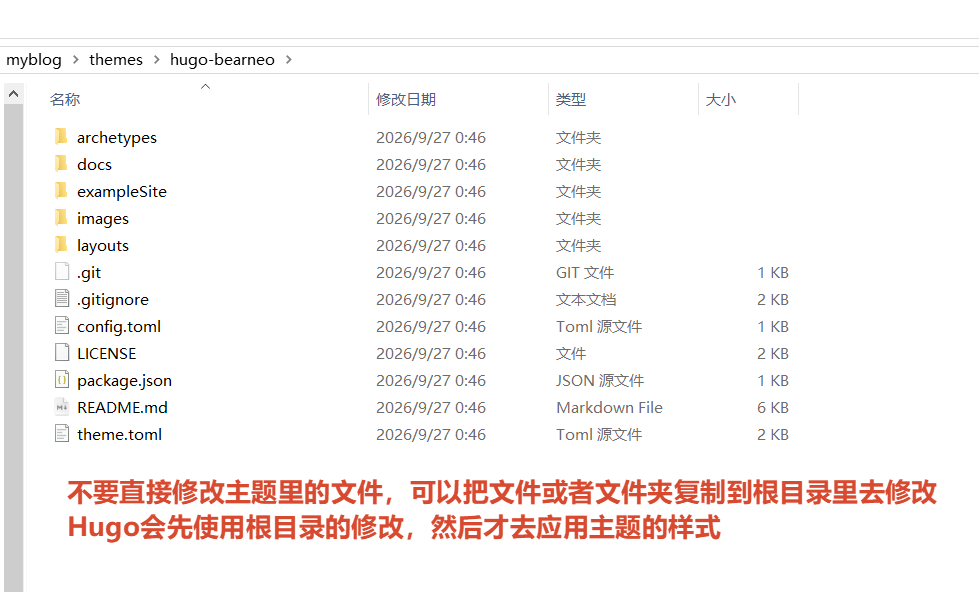
Task: Click the images folder icon
Action: point(61,217)
